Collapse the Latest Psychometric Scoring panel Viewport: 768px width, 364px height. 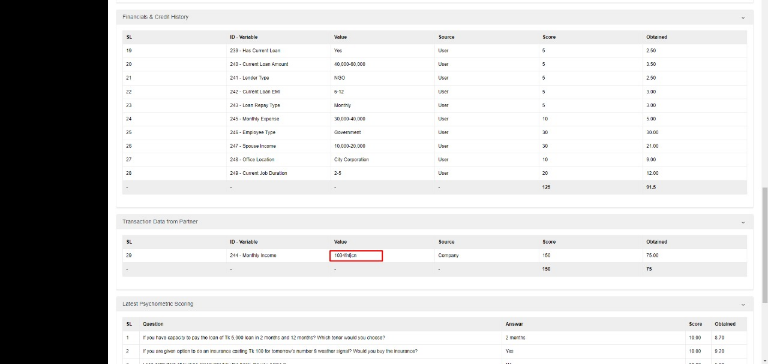743,305
